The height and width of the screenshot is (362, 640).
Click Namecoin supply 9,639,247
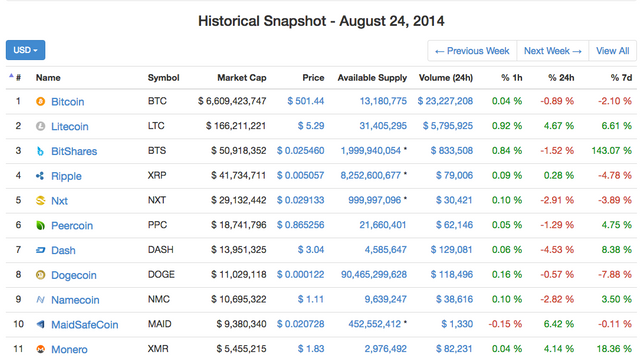tap(386, 299)
